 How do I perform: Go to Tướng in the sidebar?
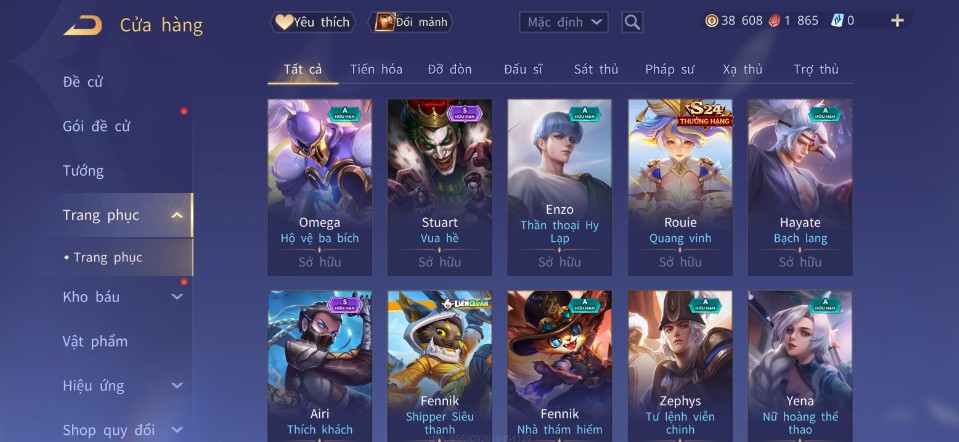pyautogui.click(x=83, y=171)
